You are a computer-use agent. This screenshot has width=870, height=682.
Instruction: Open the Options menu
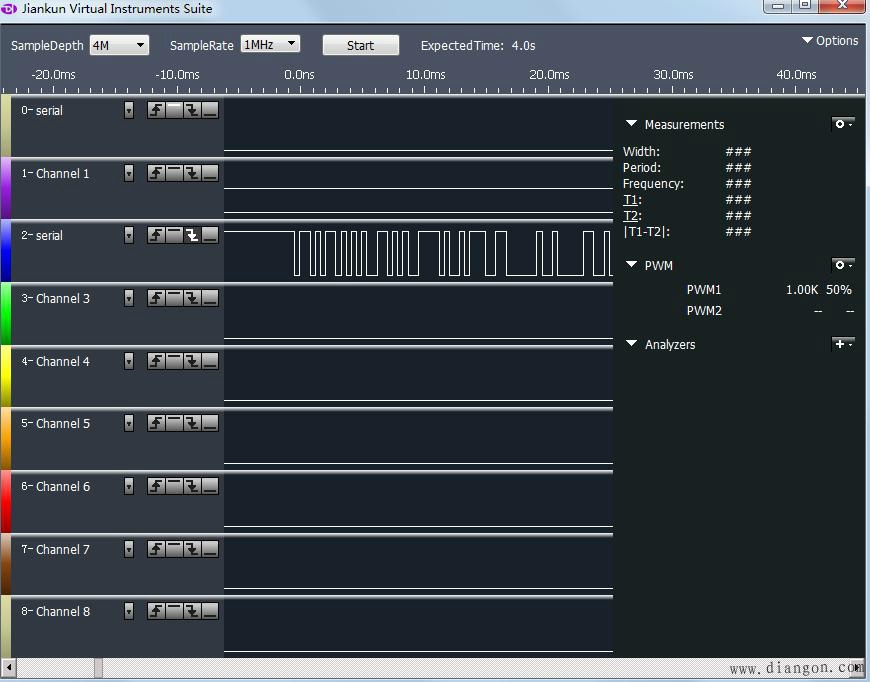coord(830,41)
